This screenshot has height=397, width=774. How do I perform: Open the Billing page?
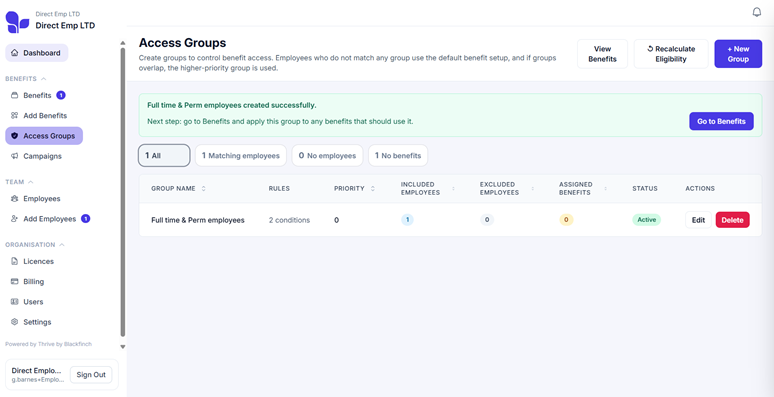[x=28, y=281]
